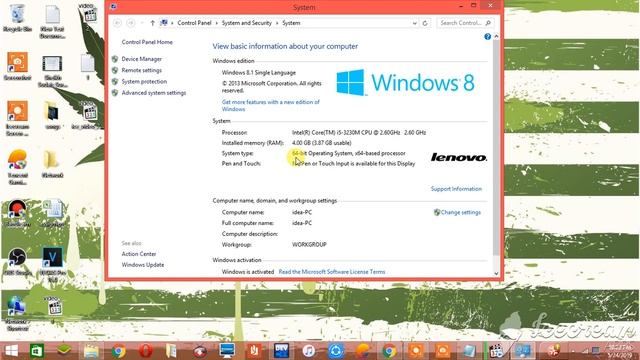Screen dimensions: 640x360
Task: Click the WORKGROUP value
Action: pyautogui.click(x=309, y=245)
